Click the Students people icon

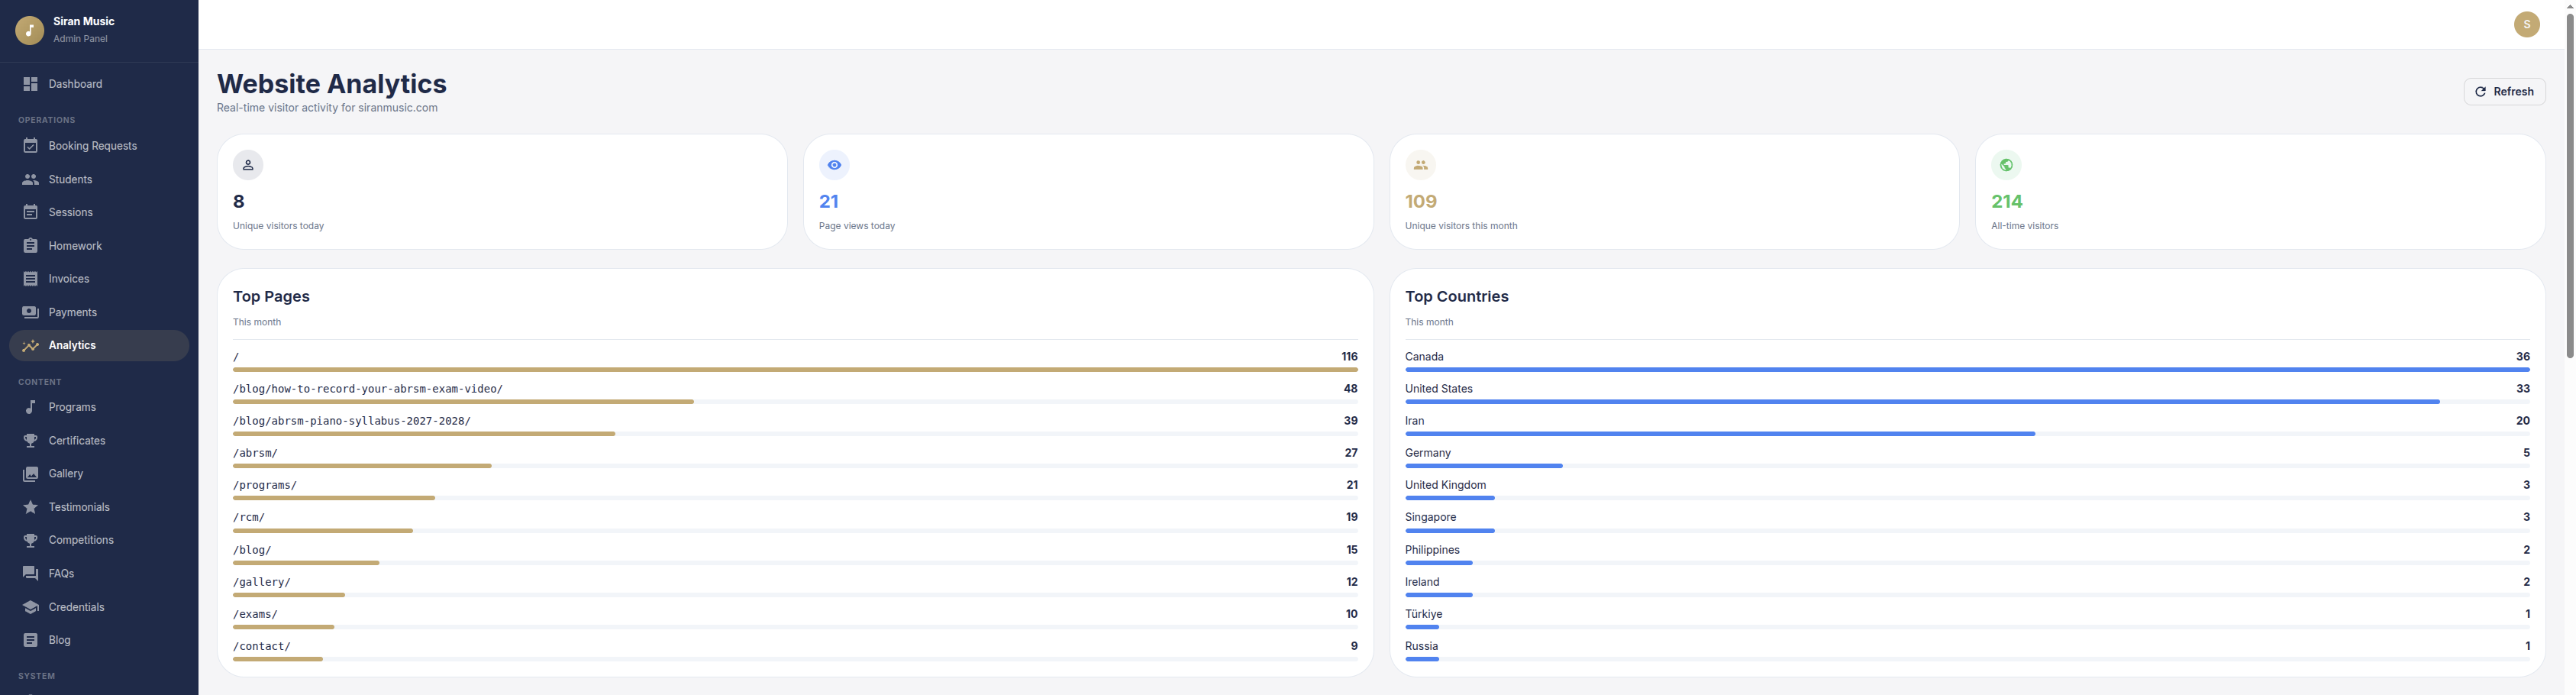click(x=31, y=179)
